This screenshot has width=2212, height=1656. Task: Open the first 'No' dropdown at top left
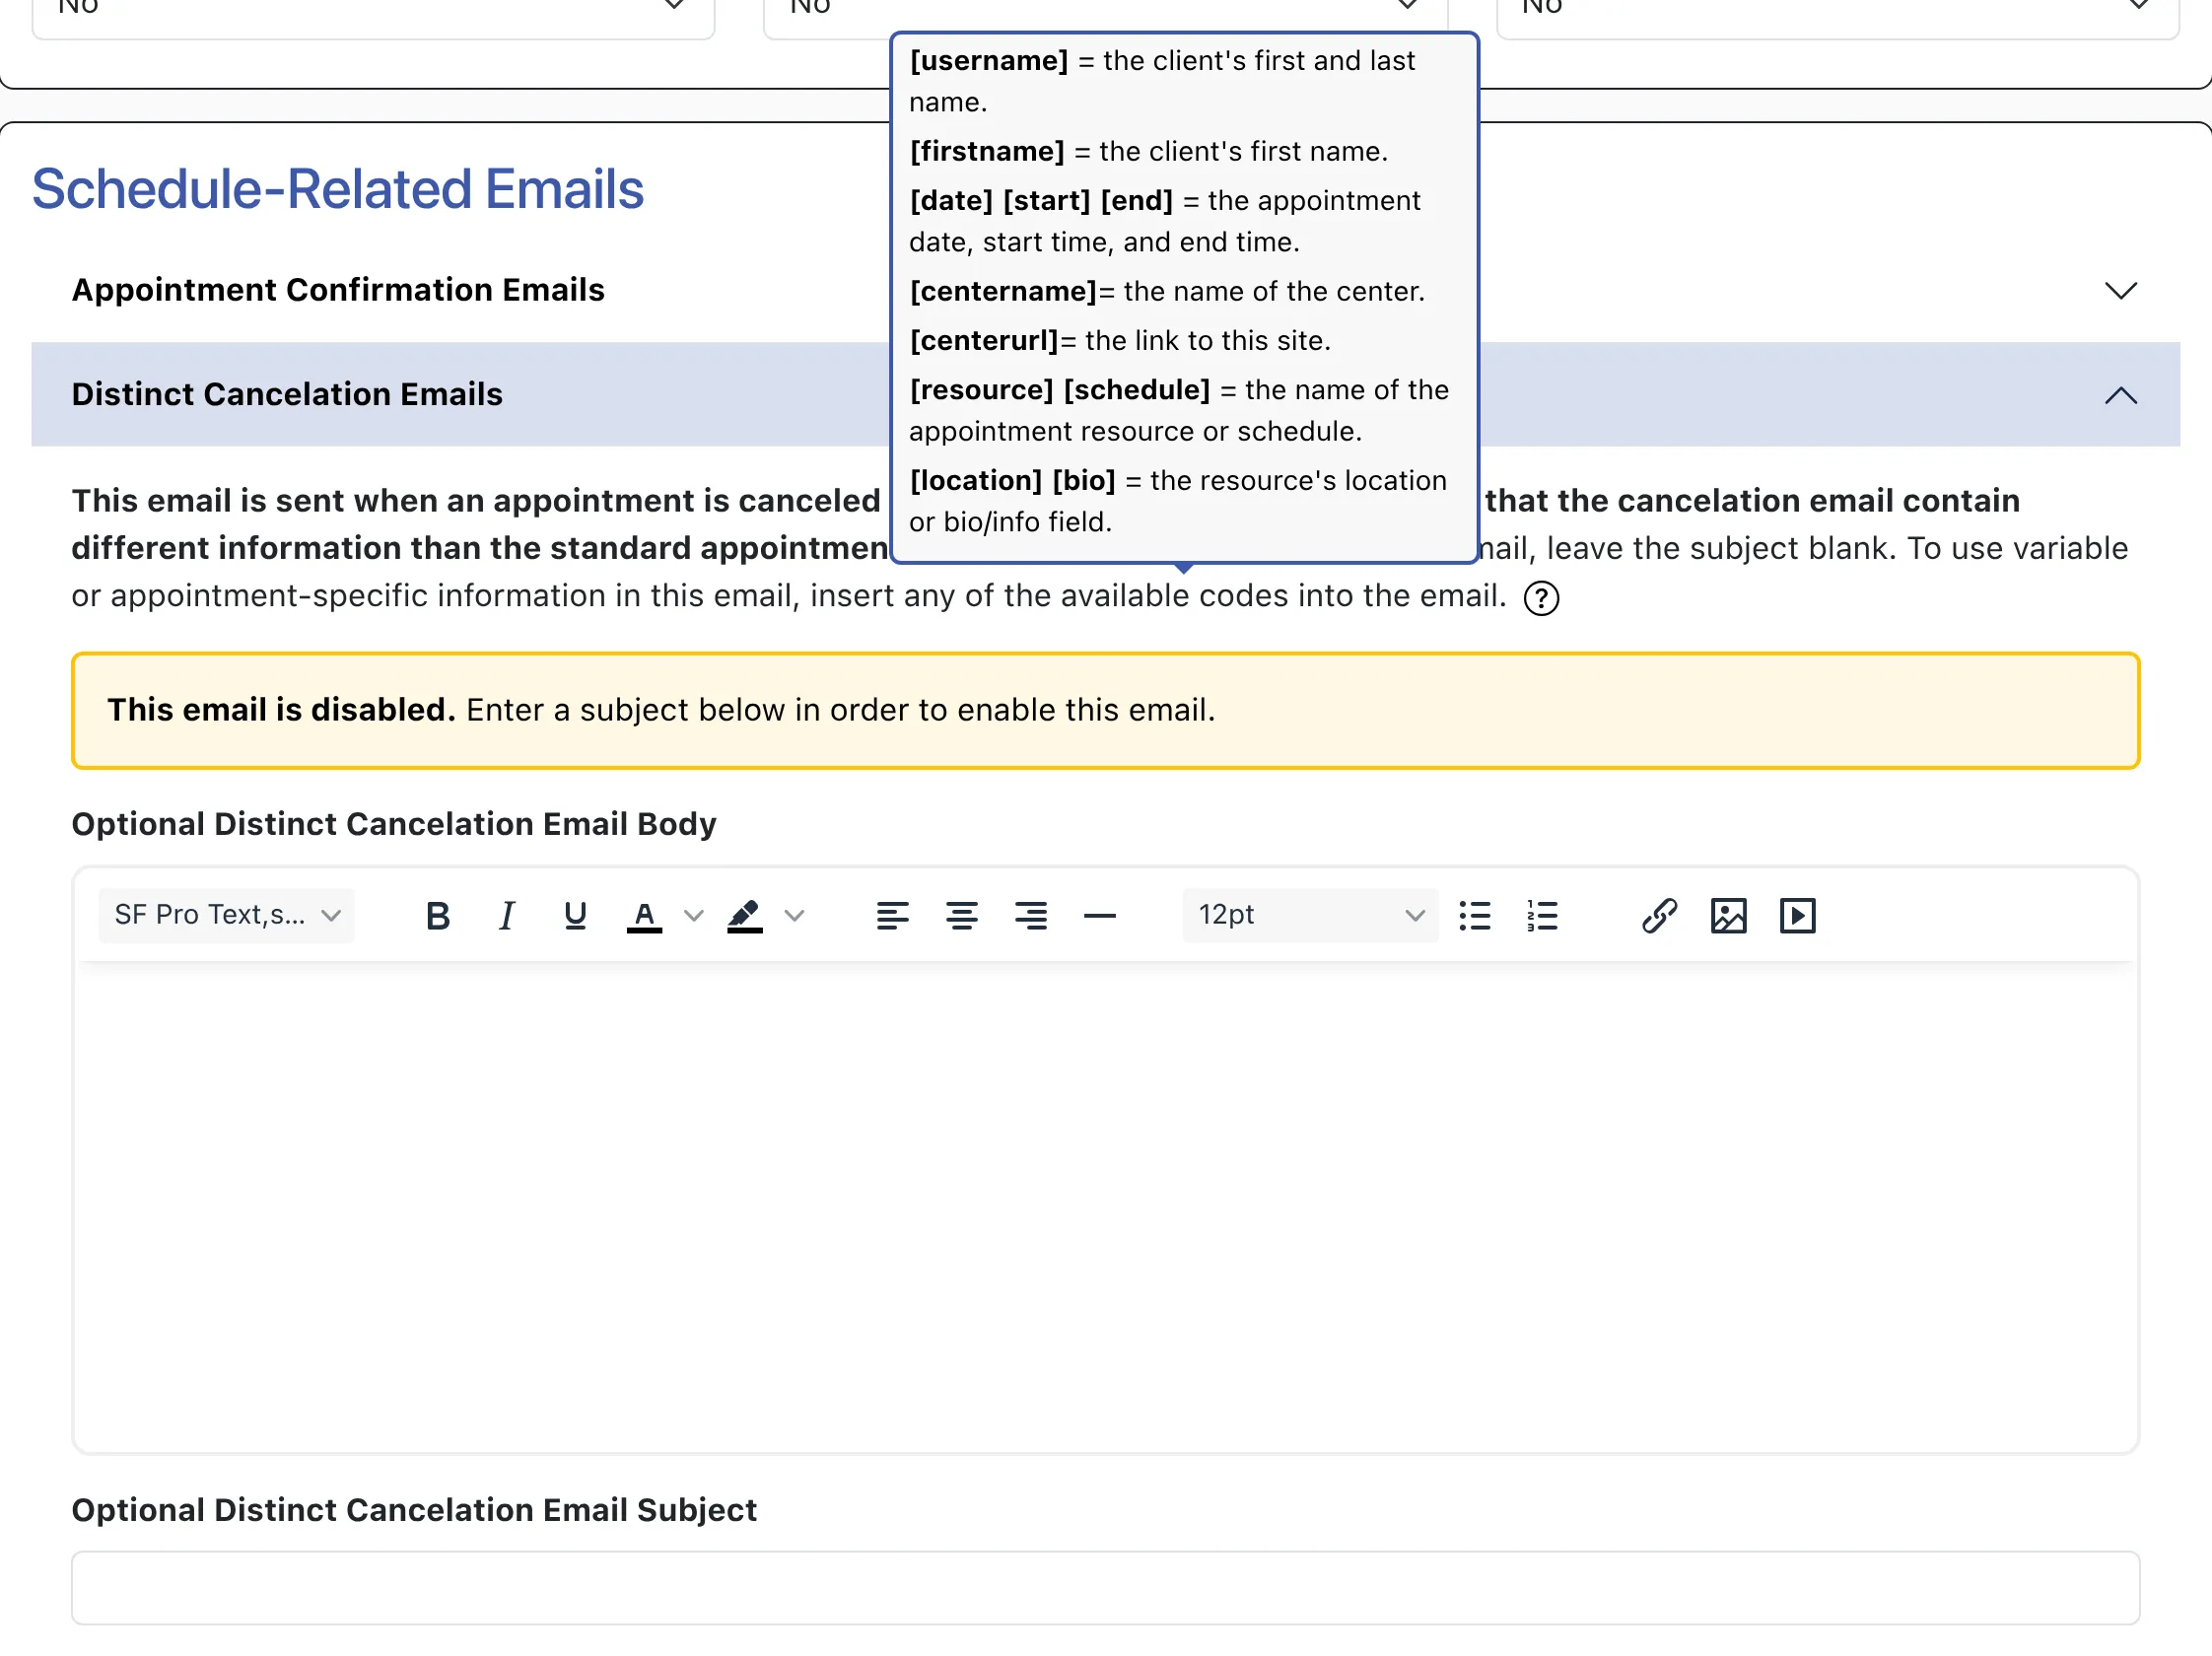point(373,10)
